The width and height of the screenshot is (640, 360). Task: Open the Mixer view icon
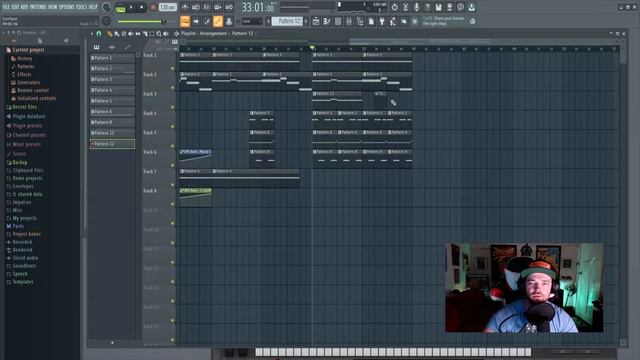[x=349, y=21]
